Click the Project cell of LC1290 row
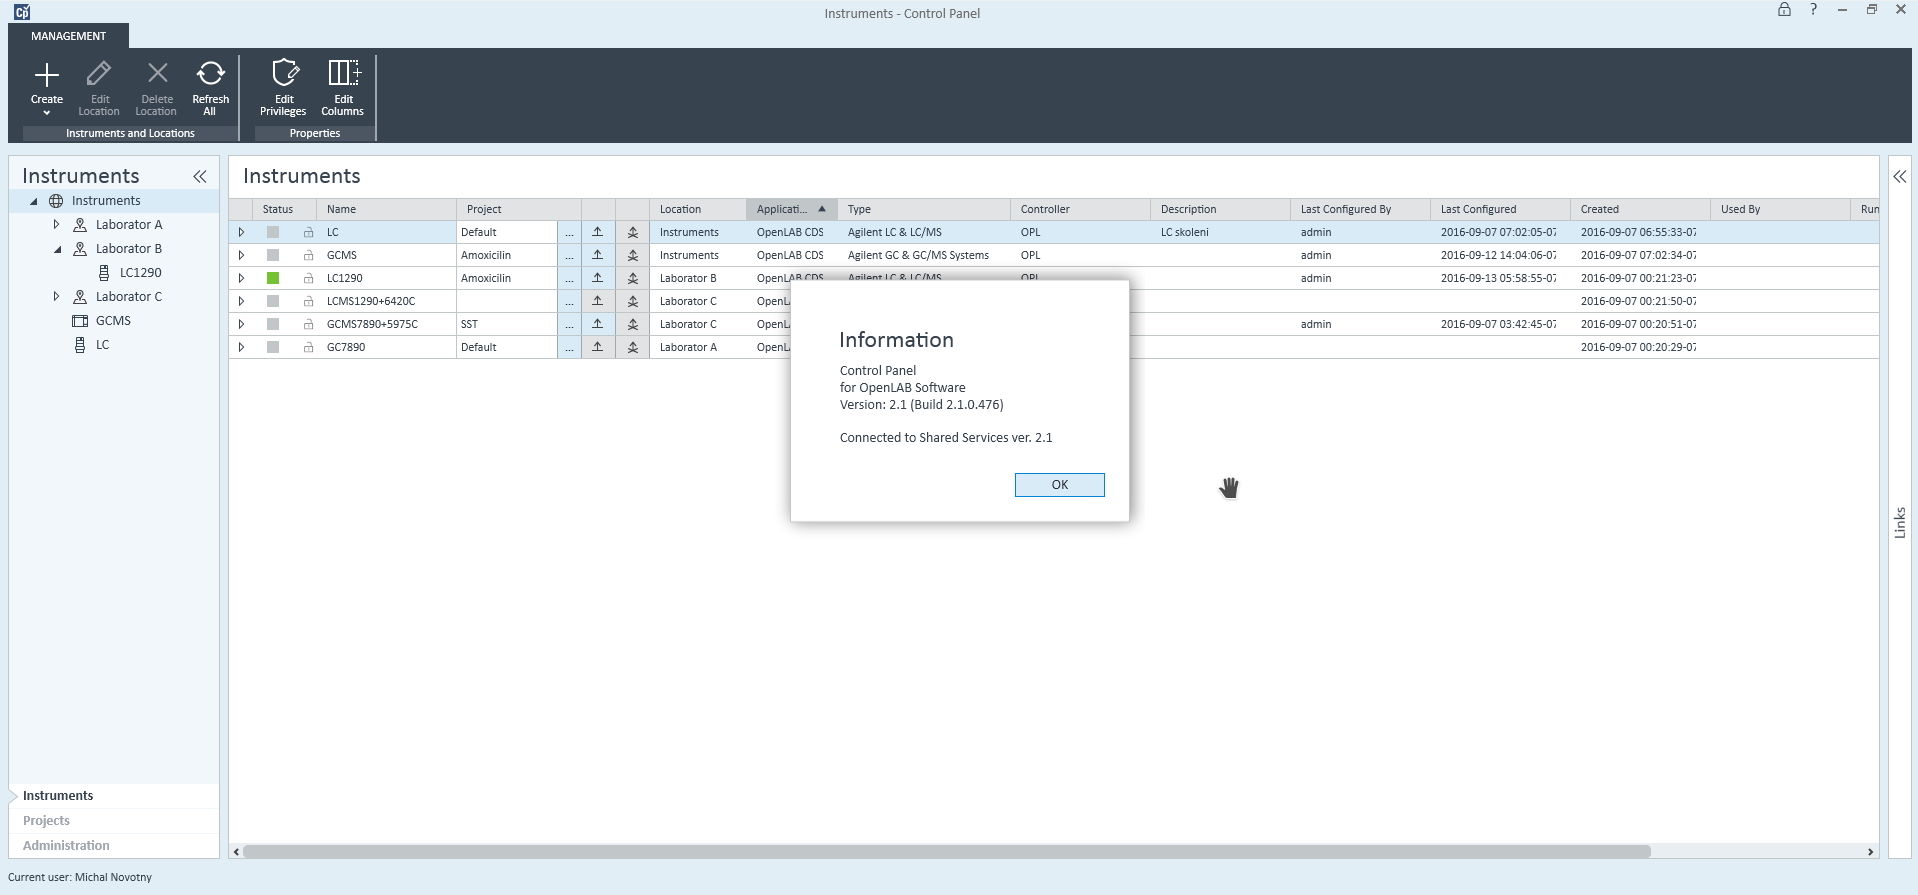 [506, 278]
